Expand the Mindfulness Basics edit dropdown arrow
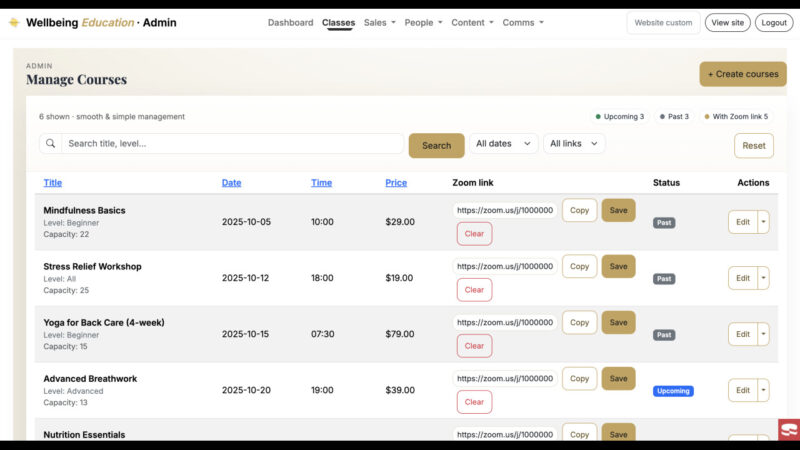The image size is (800, 450). pyautogui.click(x=763, y=222)
